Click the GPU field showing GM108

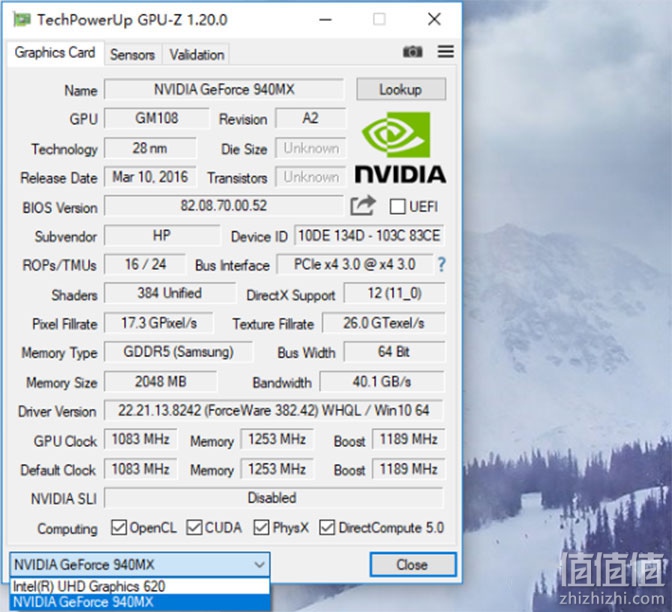click(x=157, y=118)
